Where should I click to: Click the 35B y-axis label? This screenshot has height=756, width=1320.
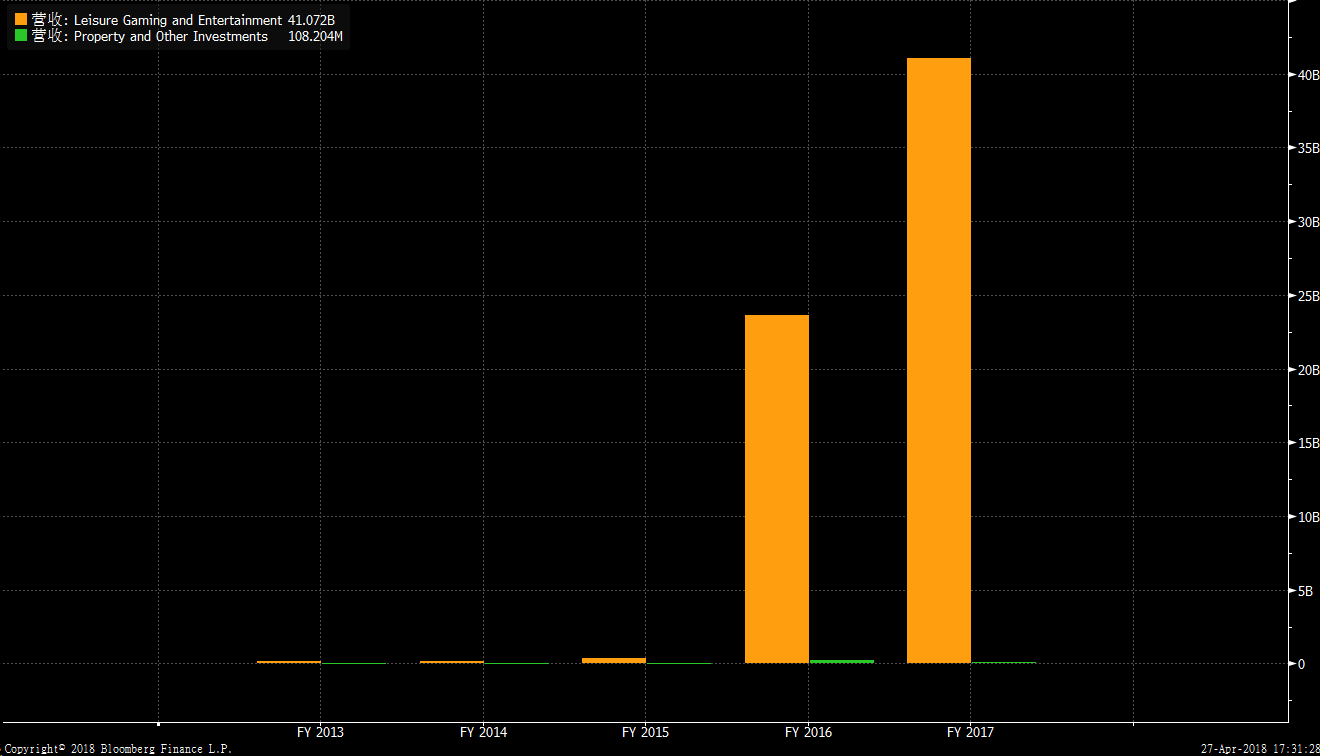tap(1308, 148)
